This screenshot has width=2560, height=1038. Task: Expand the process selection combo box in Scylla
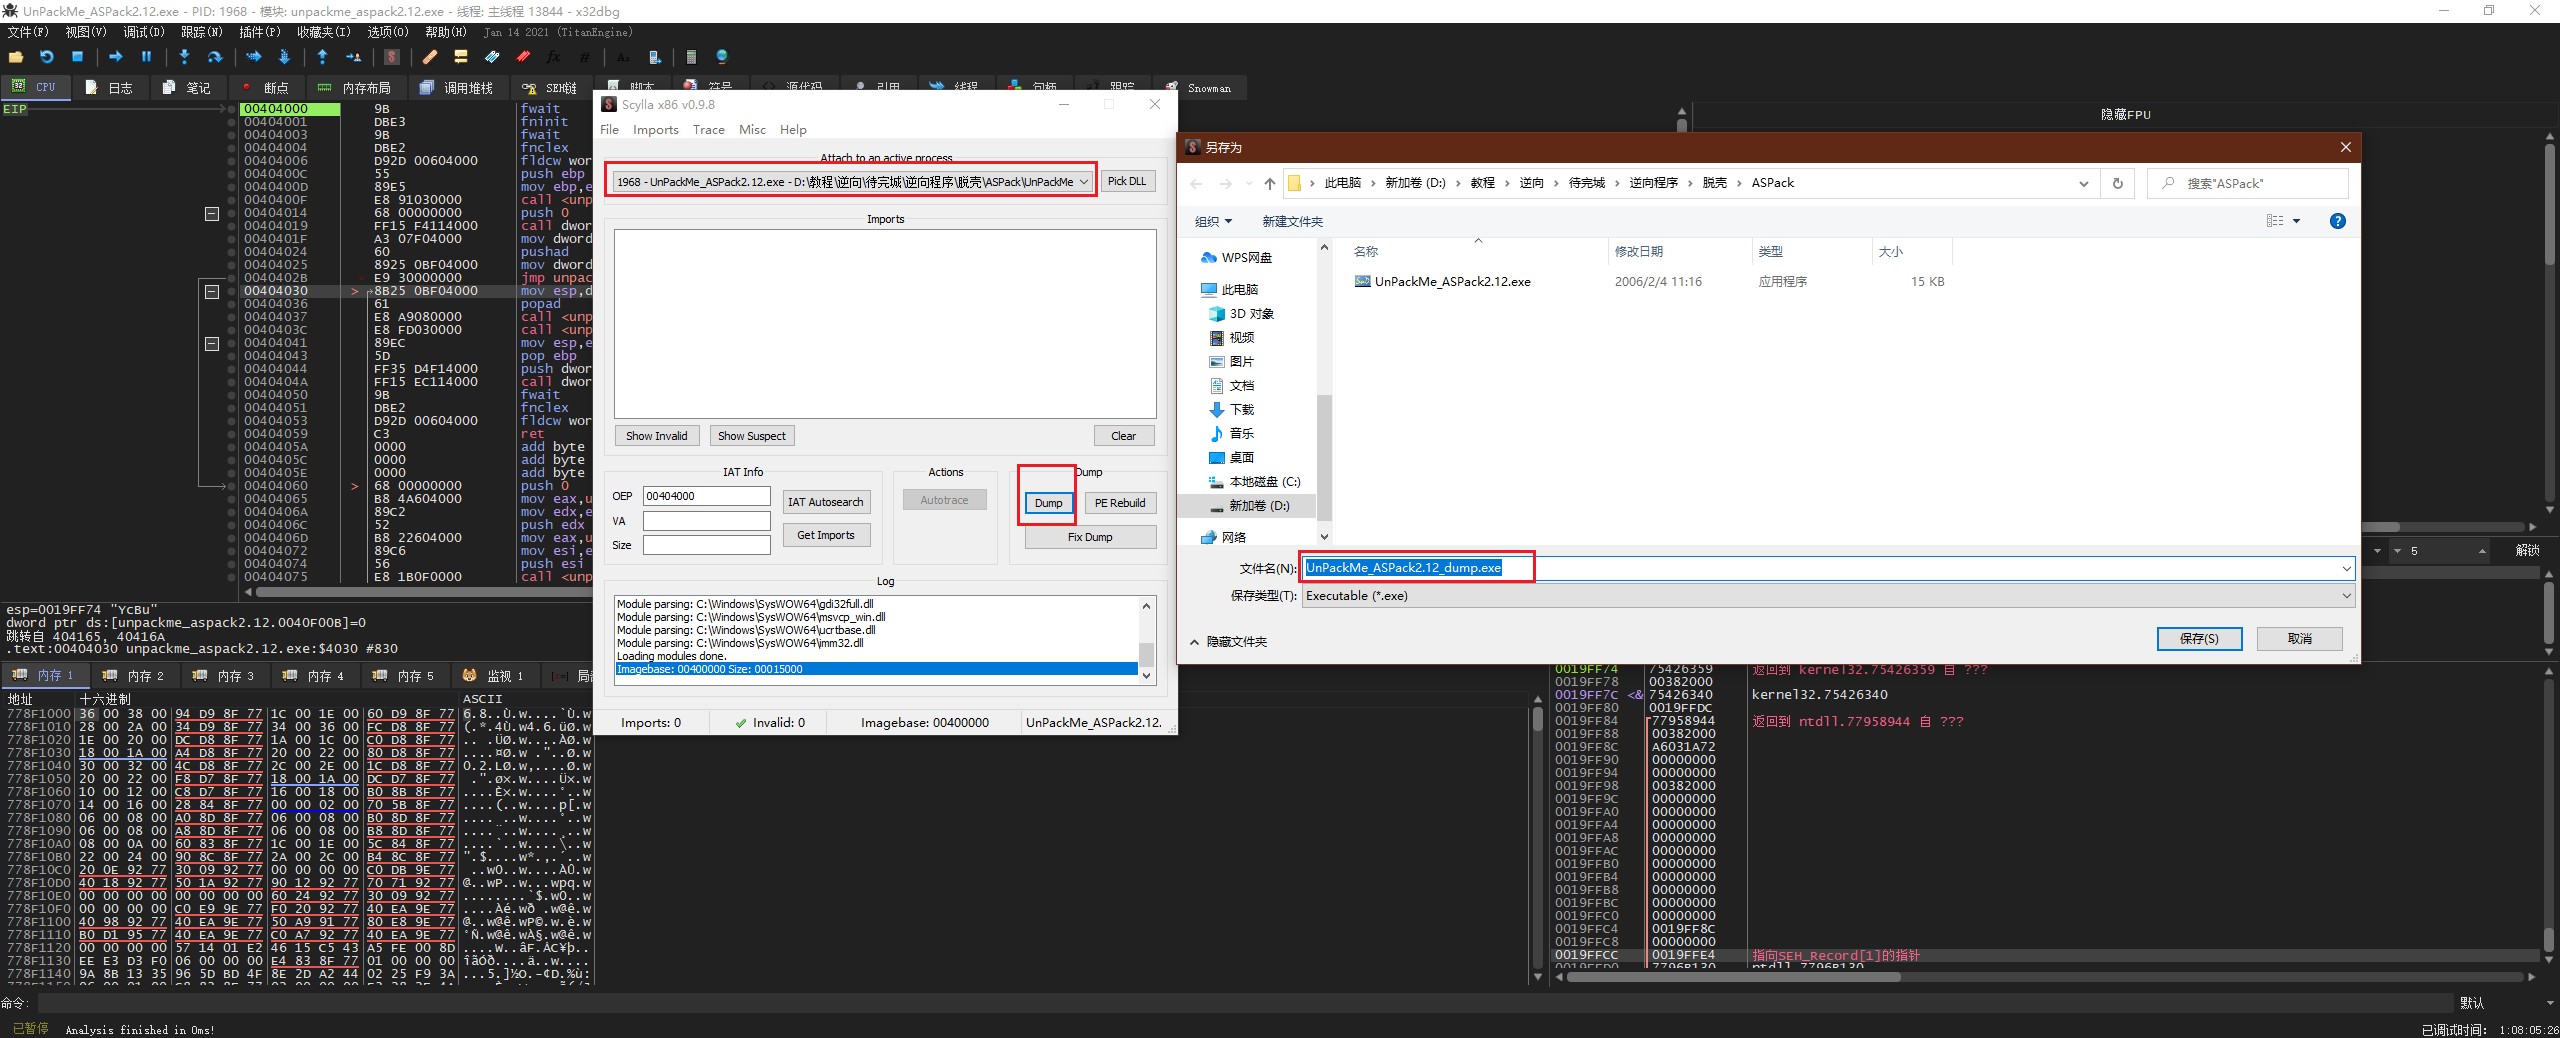[x=1084, y=182]
